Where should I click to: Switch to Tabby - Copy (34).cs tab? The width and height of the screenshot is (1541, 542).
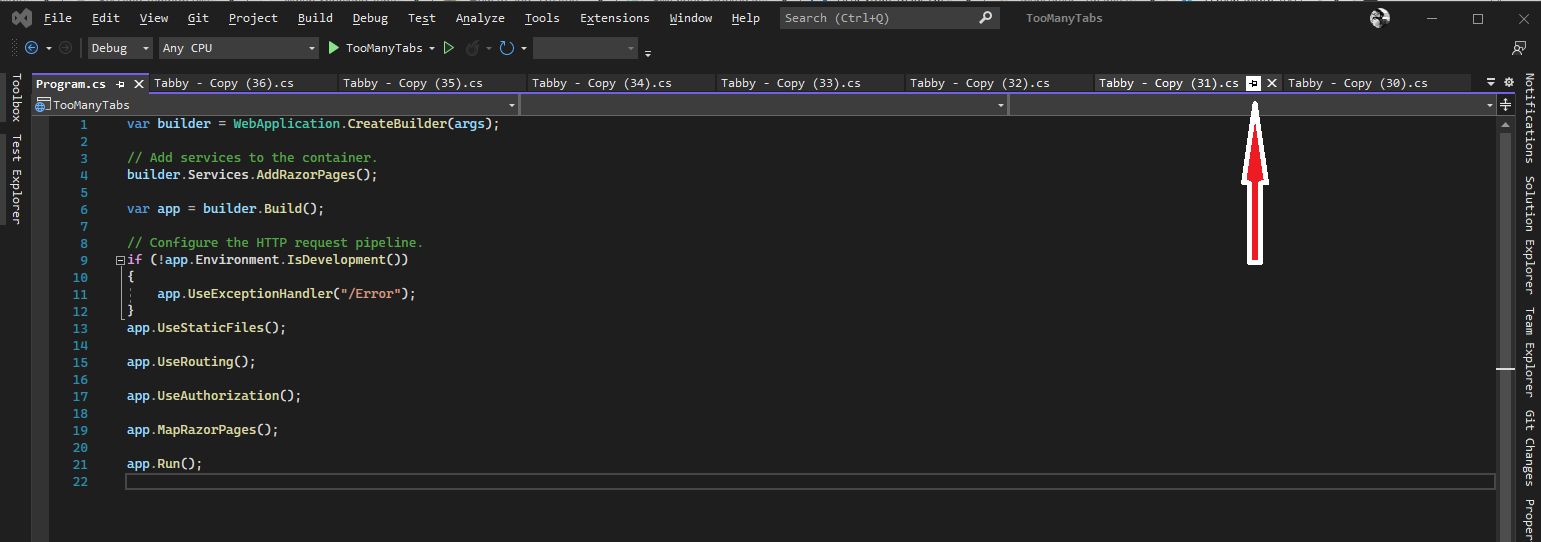coord(600,84)
